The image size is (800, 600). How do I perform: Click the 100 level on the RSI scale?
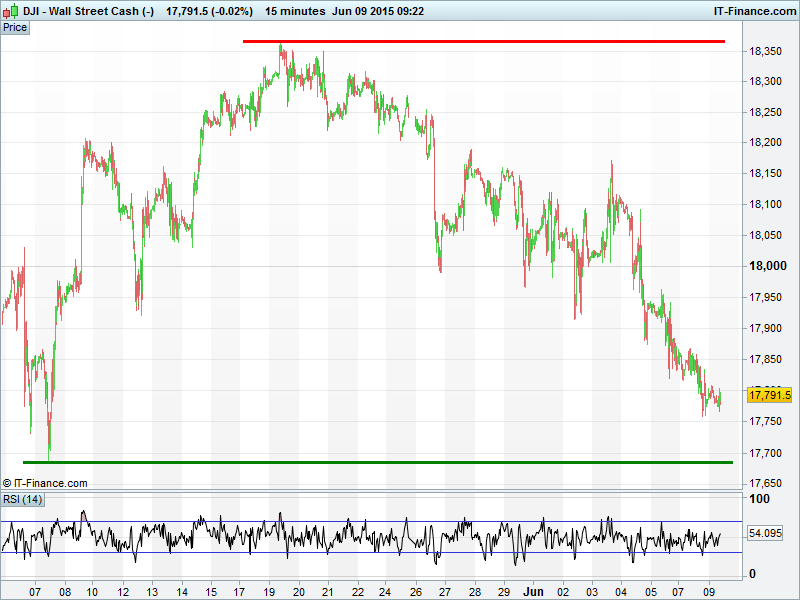pos(759,499)
